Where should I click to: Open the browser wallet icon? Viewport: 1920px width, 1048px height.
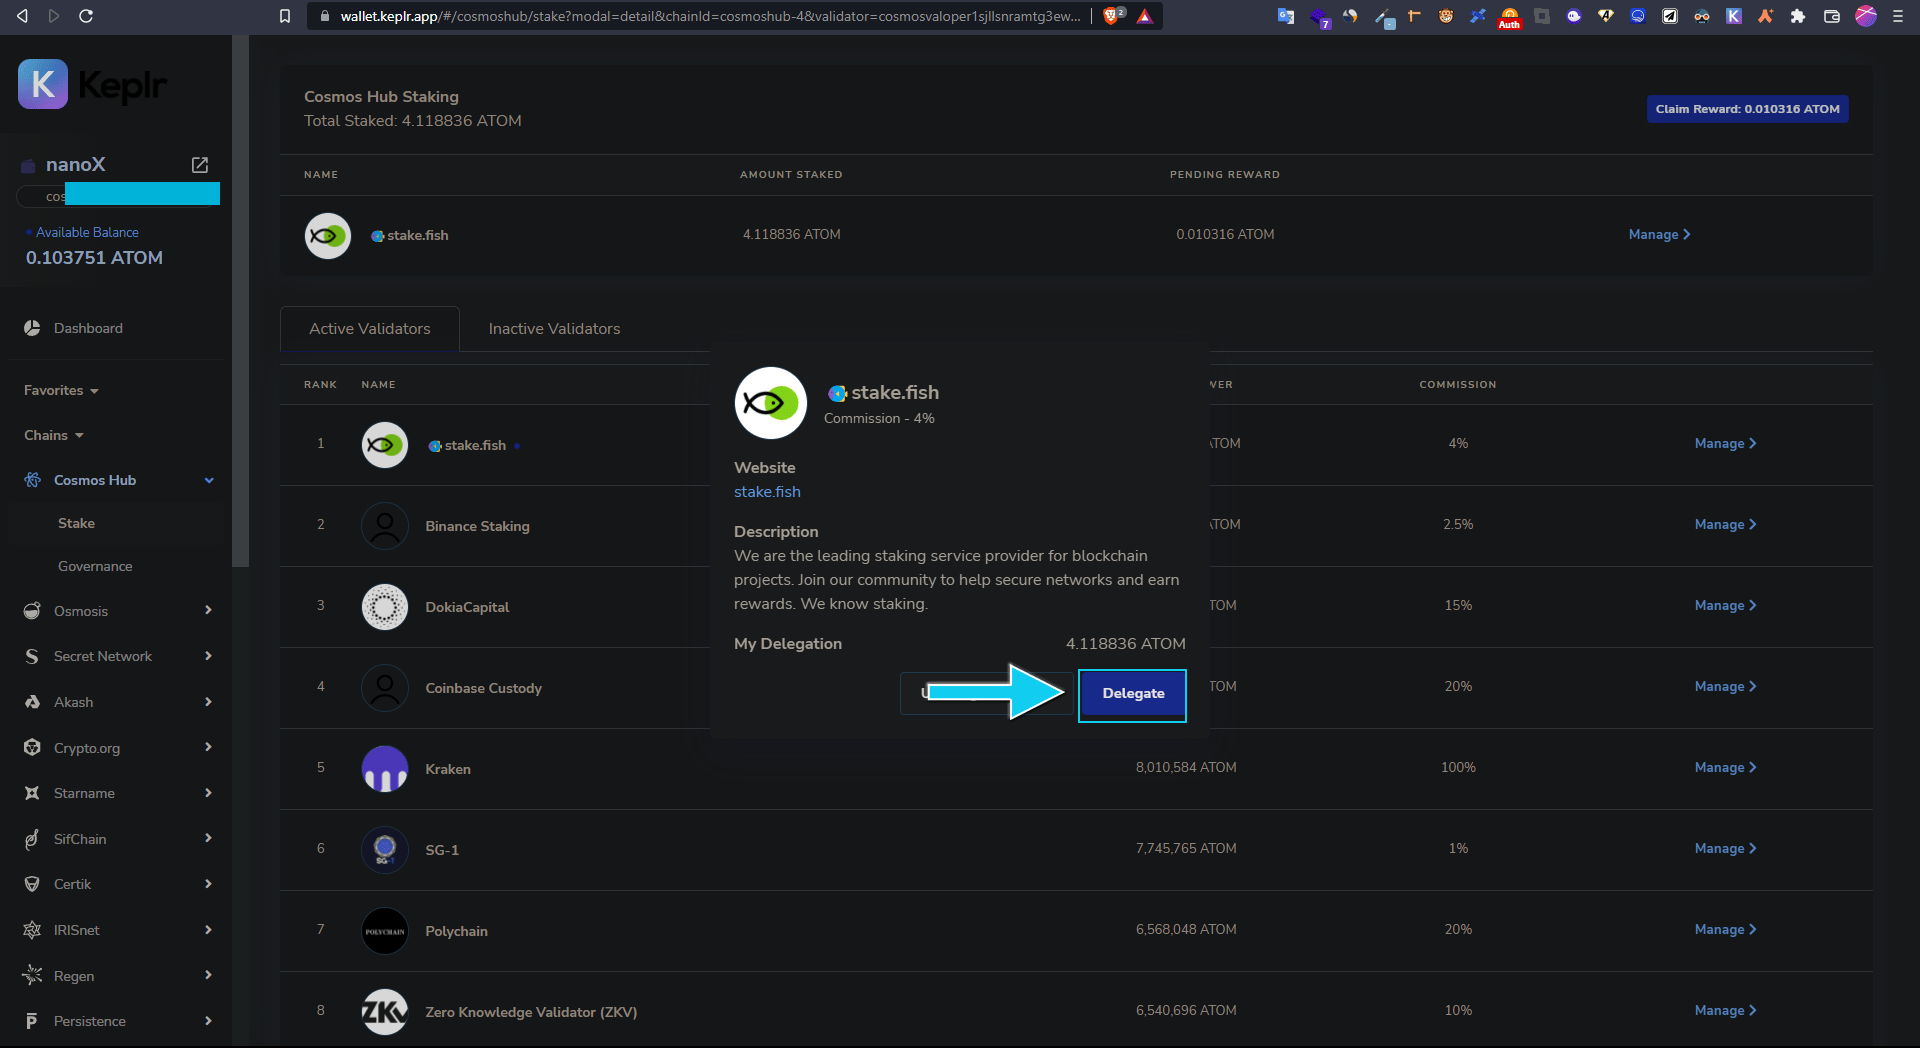(x=1832, y=16)
